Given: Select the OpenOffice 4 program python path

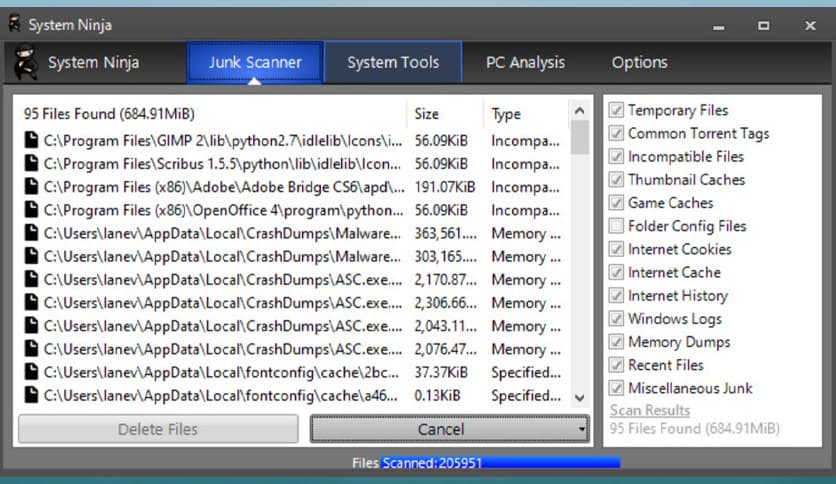Looking at the screenshot, I should (223, 210).
